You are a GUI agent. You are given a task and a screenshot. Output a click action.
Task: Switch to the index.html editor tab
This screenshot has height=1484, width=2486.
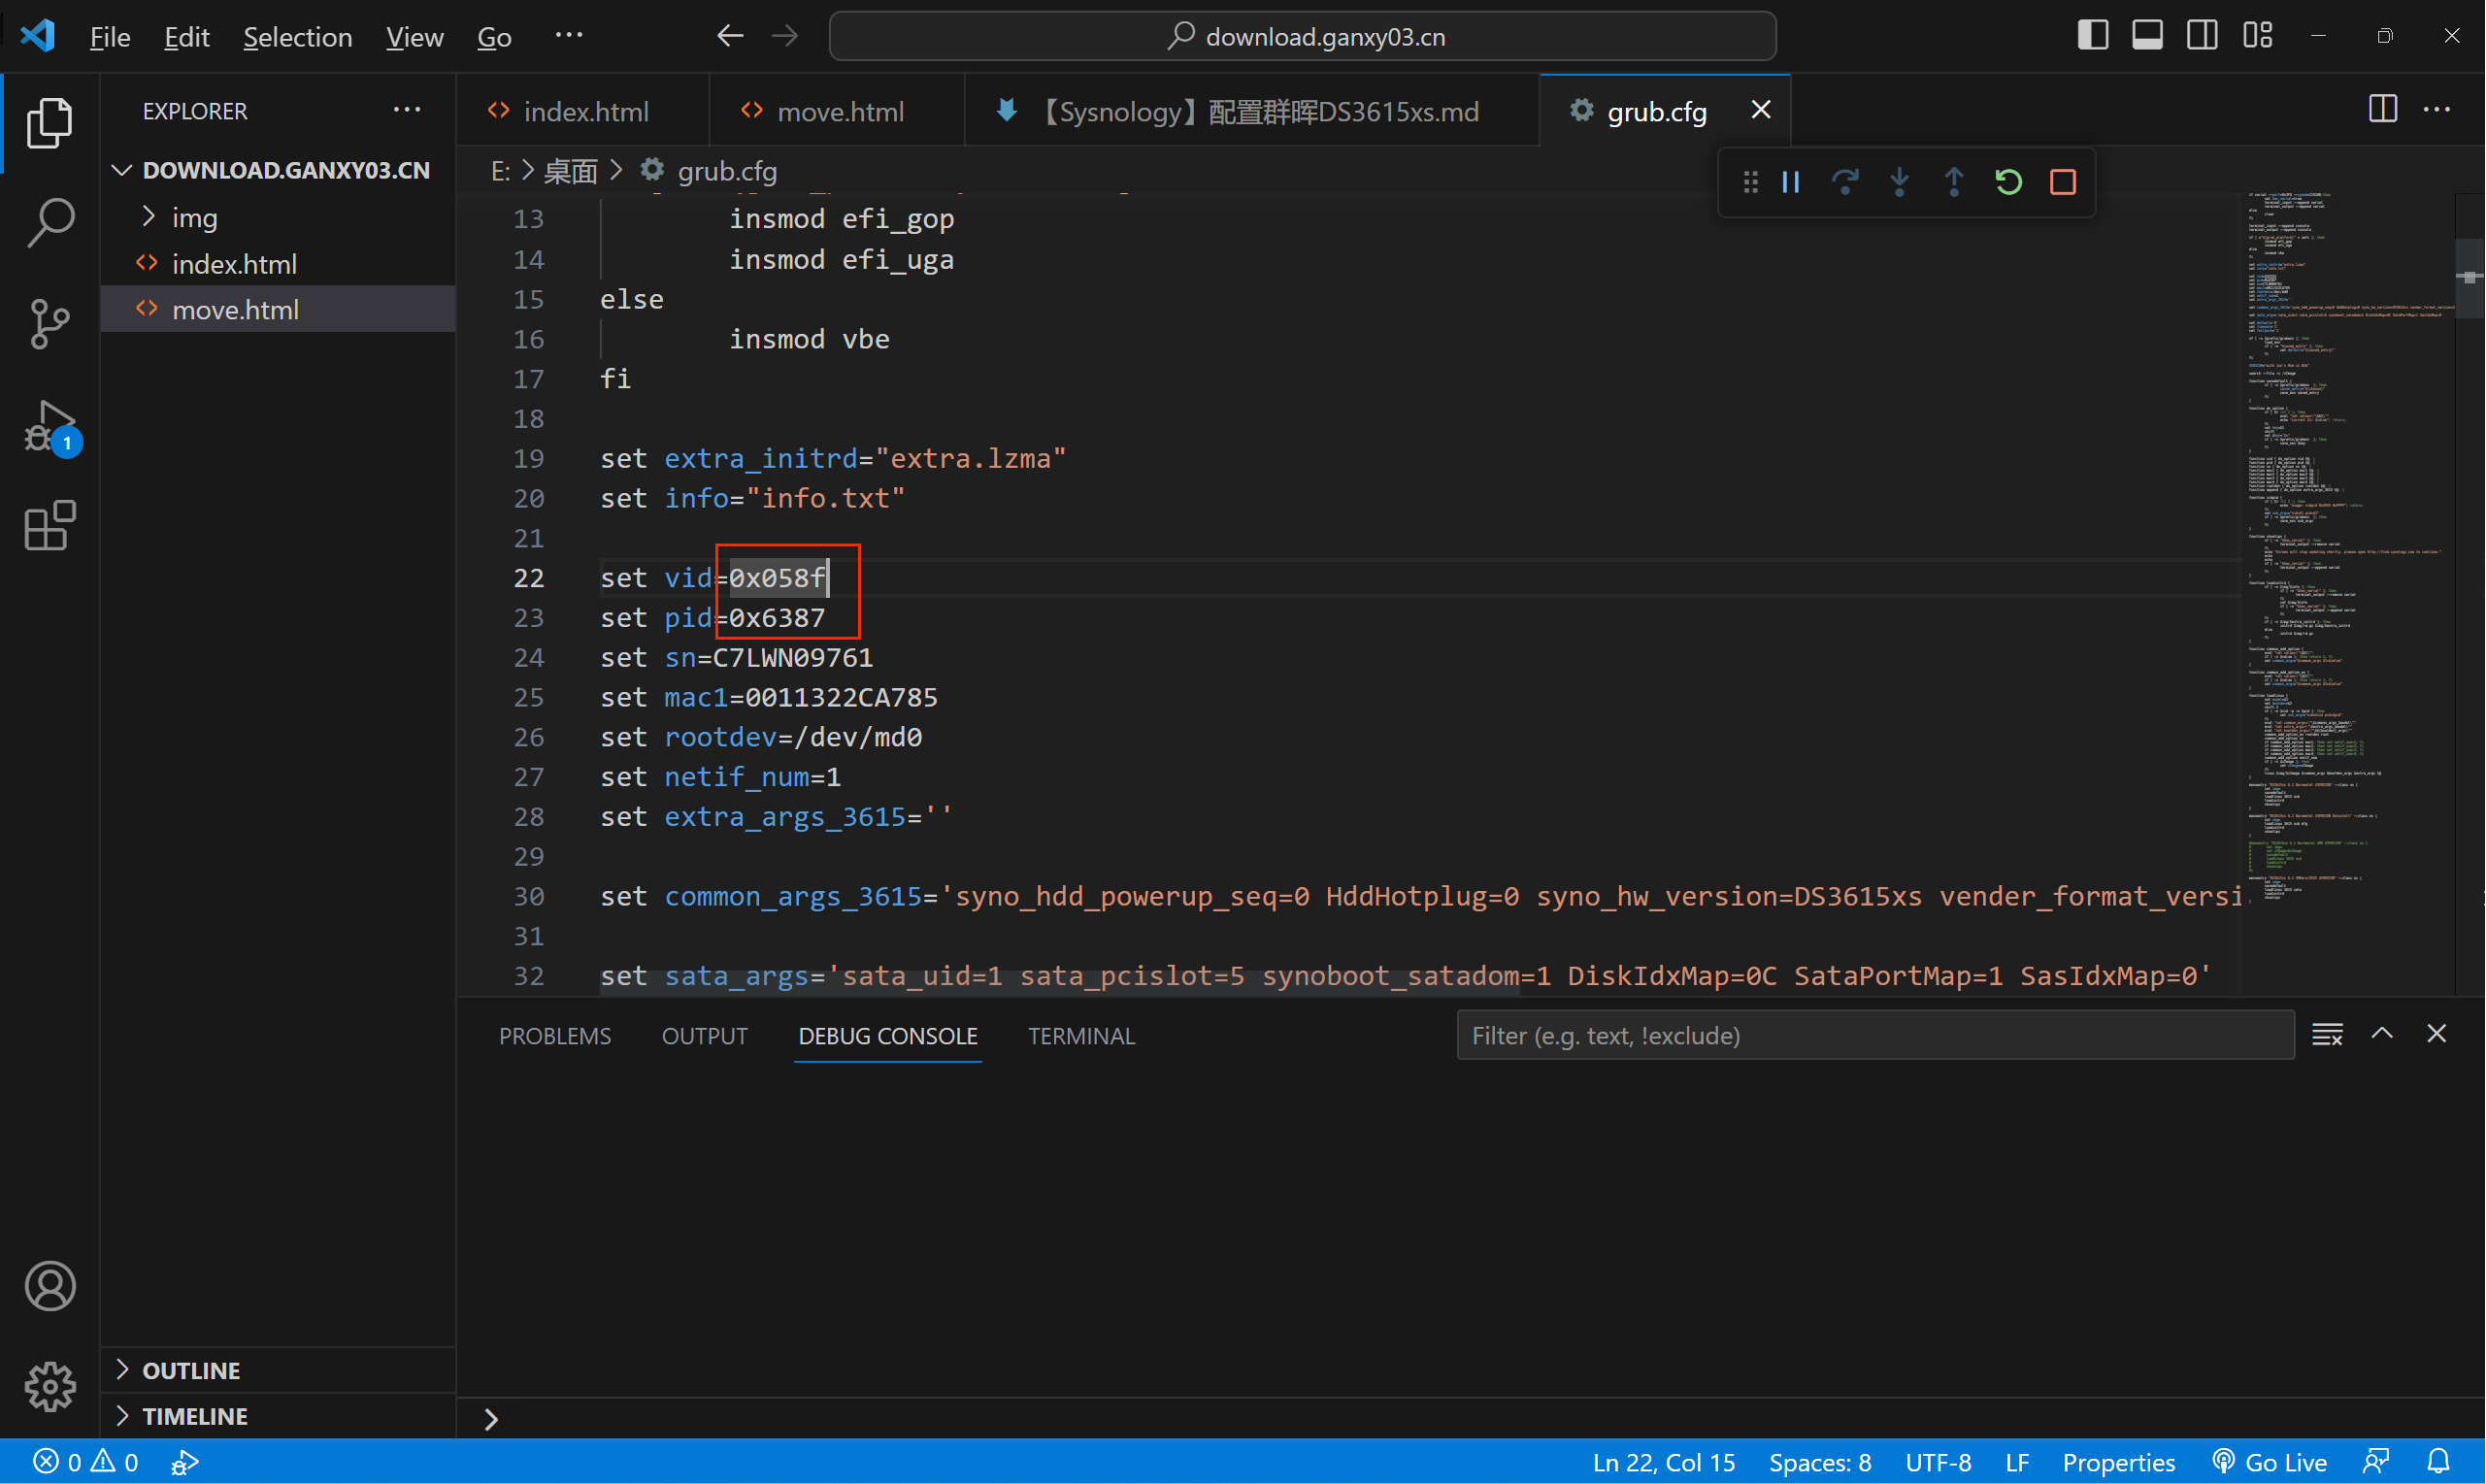[x=584, y=110]
